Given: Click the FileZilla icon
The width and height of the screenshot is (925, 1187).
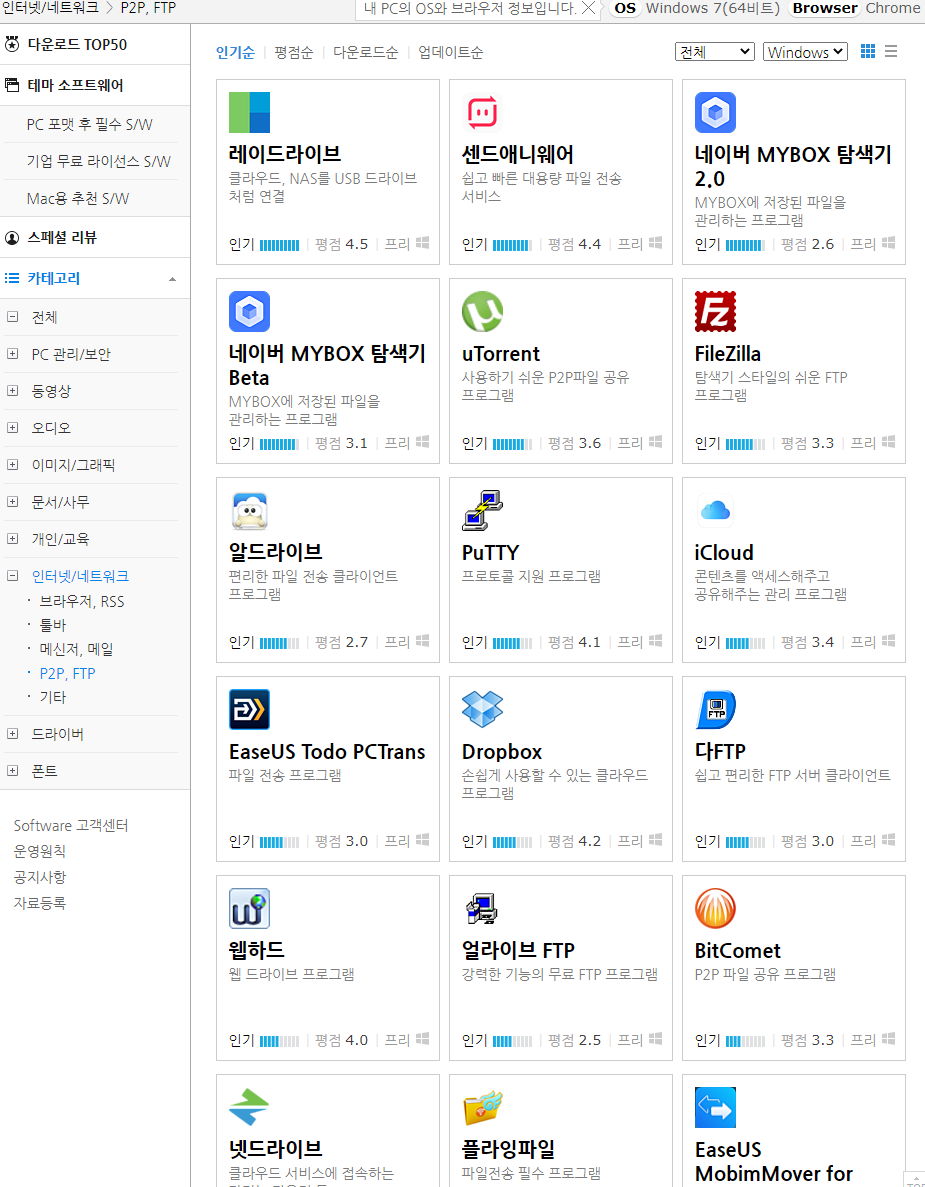Looking at the screenshot, I should coord(715,312).
